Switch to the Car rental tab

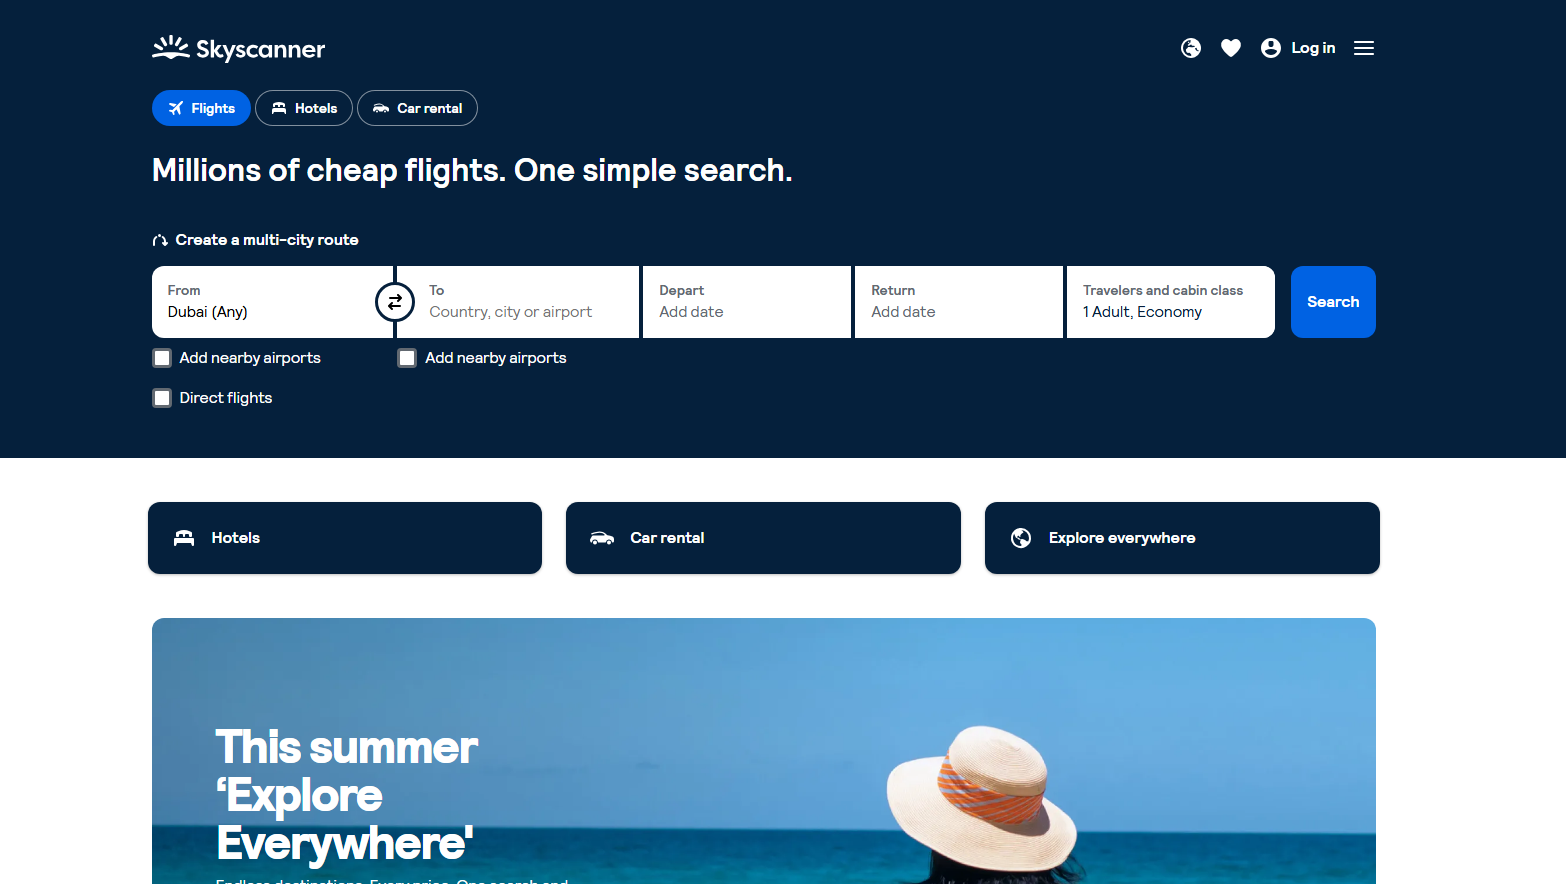[x=417, y=108]
